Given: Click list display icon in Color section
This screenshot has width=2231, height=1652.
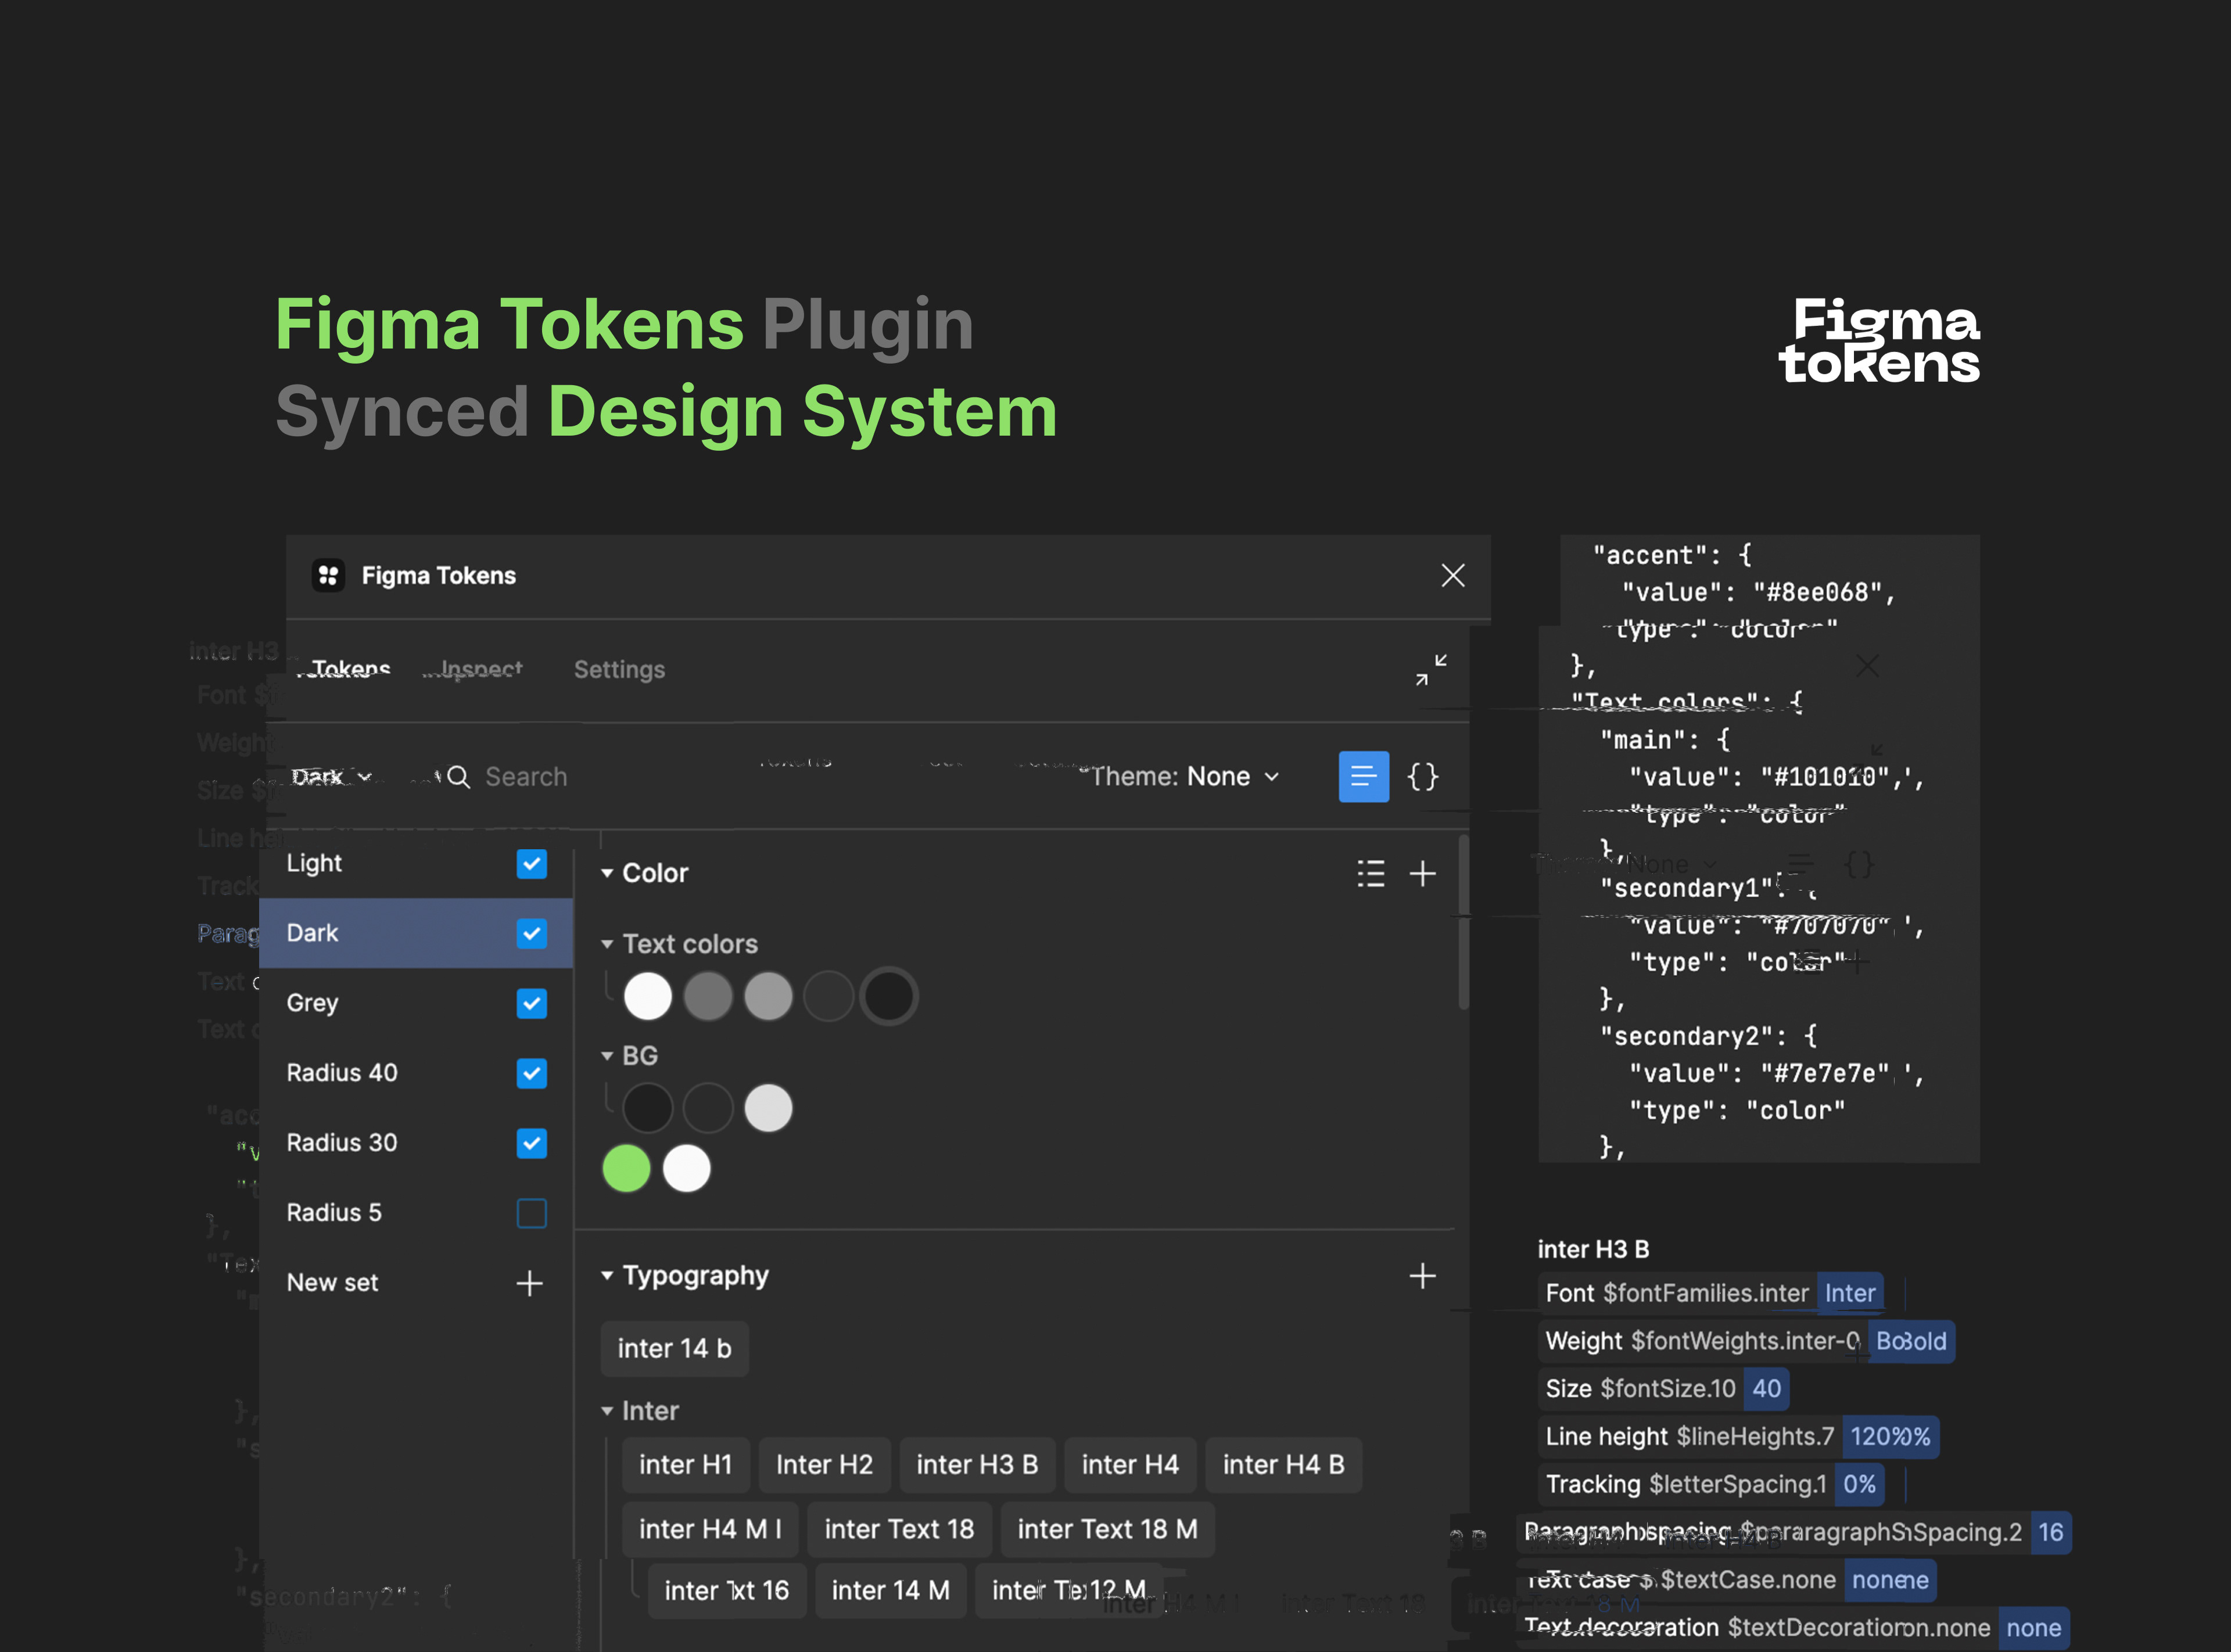Looking at the screenshot, I should point(1370,873).
